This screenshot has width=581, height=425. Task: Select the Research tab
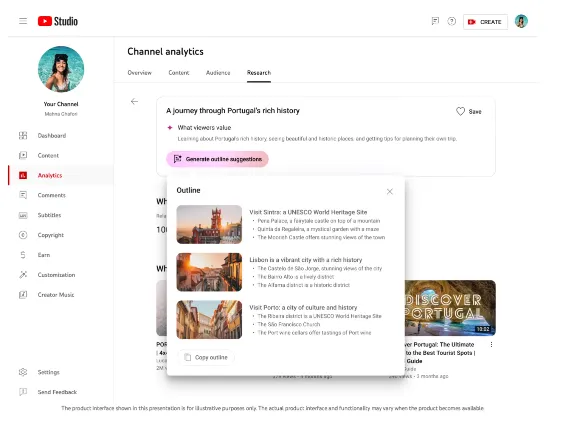click(259, 73)
